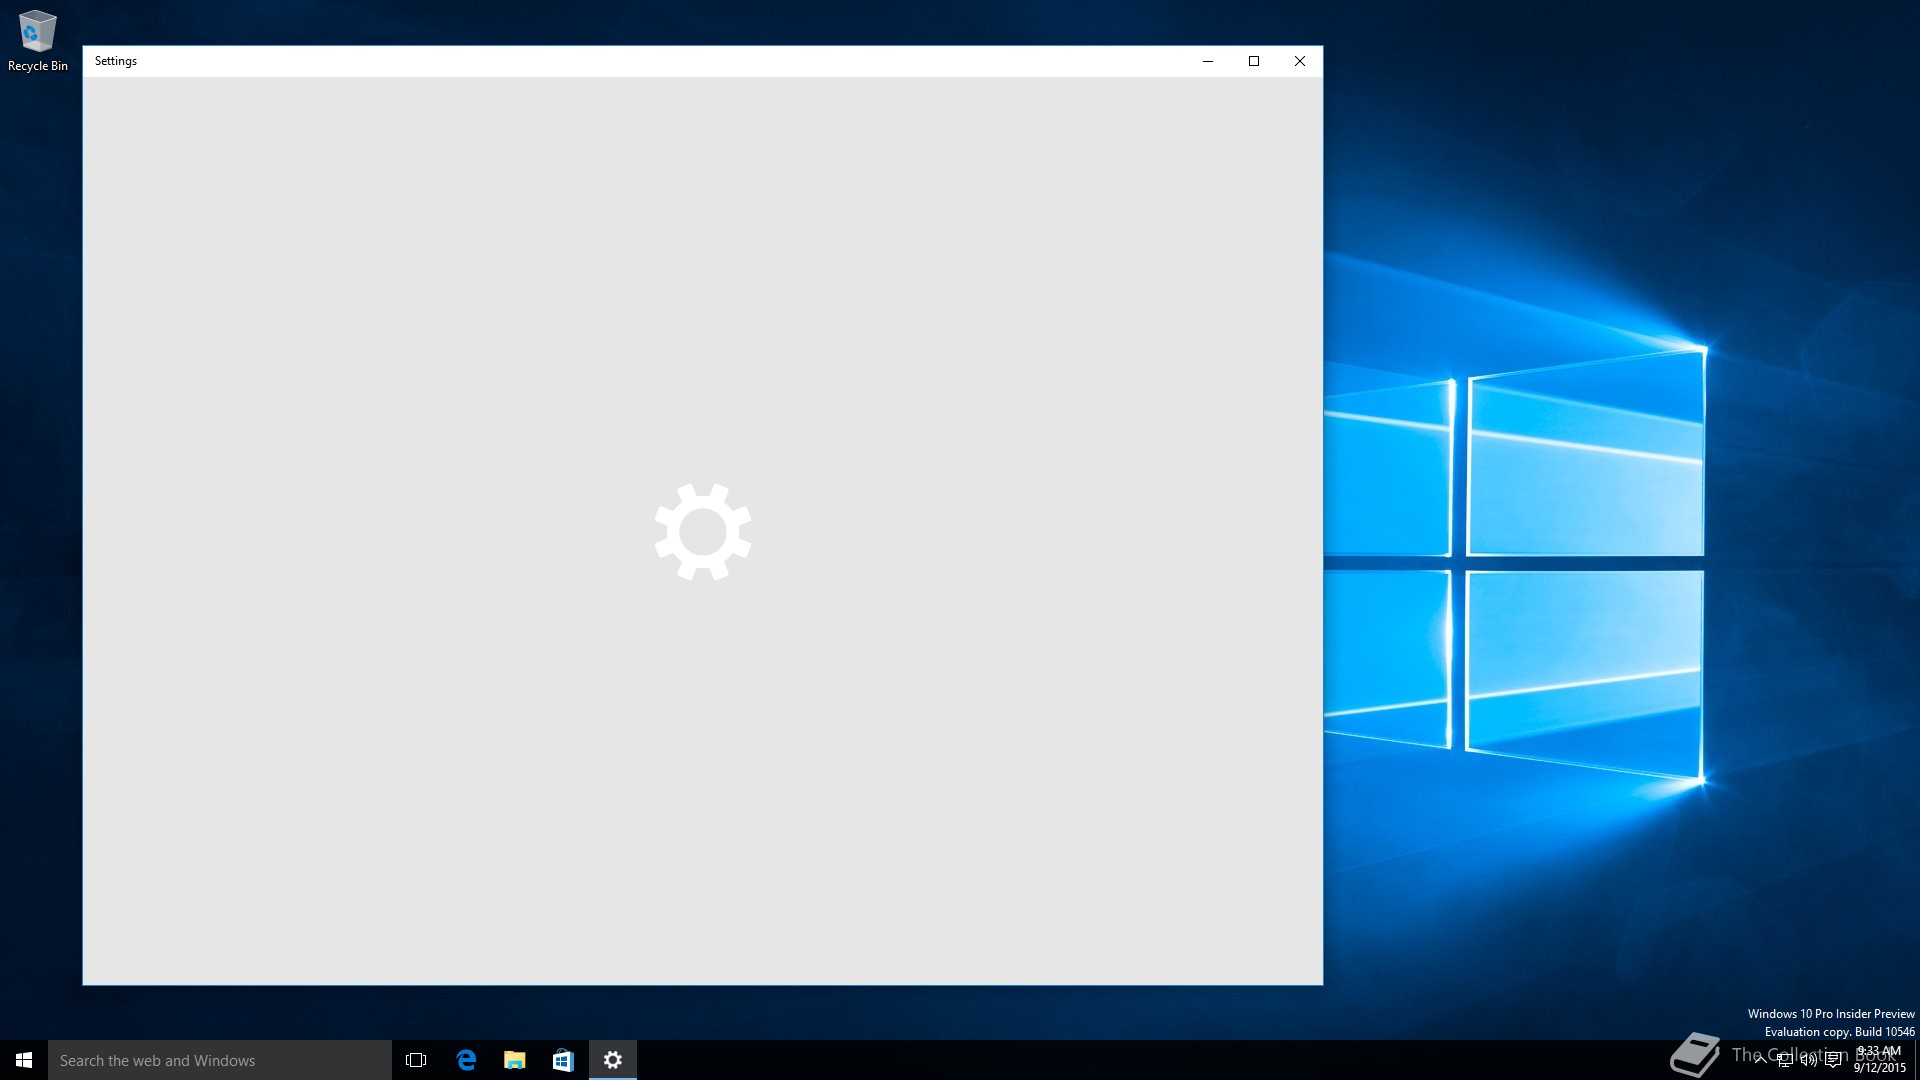The image size is (1920, 1080).
Task: Open the Recycle Bin desktop icon
Action: 37,40
